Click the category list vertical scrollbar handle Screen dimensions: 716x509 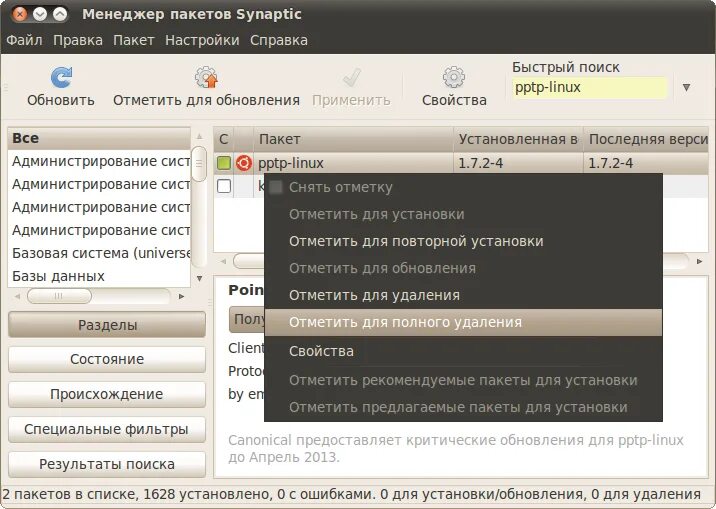coord(199,164)
